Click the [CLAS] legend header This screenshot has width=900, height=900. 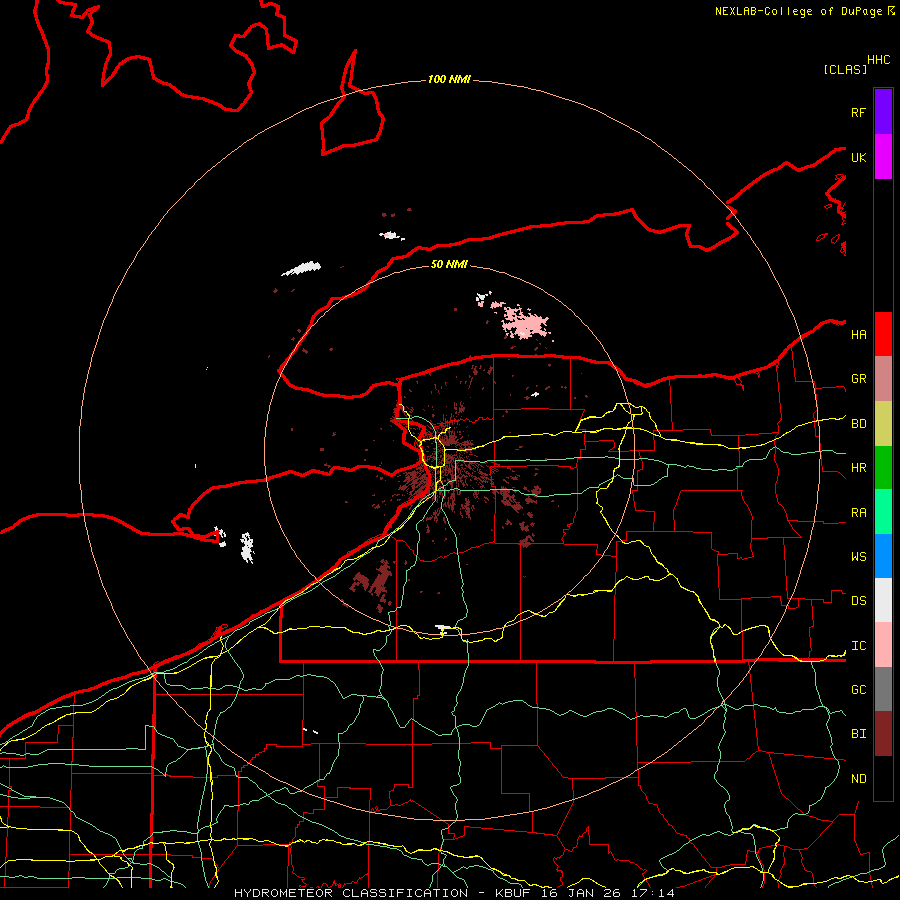[x=845, y=69]
